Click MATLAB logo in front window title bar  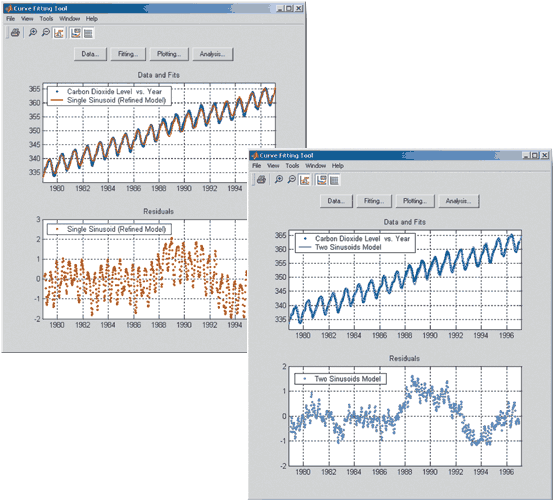pyautogui.click(x=255, y=155)
